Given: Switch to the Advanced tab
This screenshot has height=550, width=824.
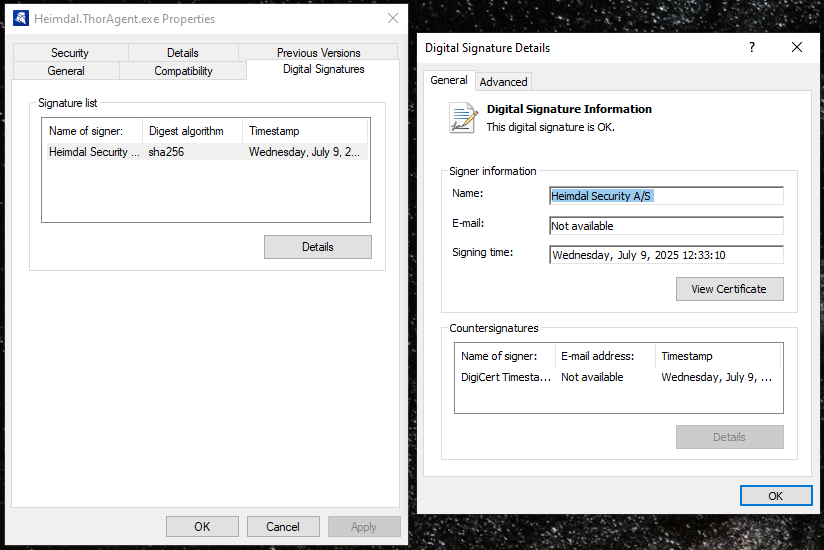Looking at the screenshot, I should tap(503, 82).
